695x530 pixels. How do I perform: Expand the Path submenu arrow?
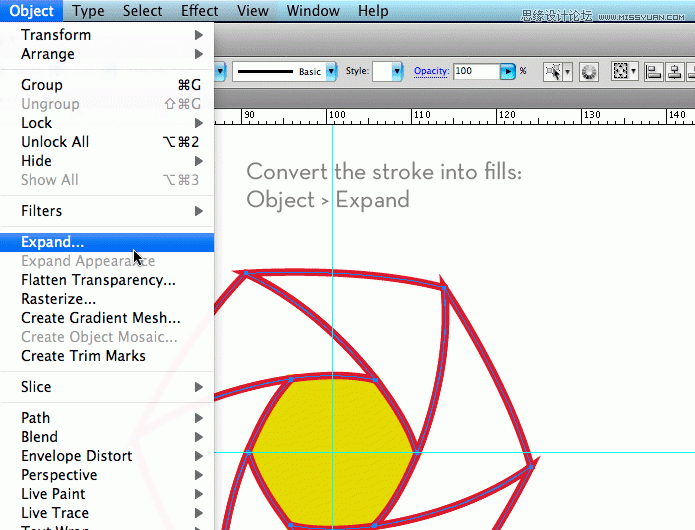click(x=199, y=418)
